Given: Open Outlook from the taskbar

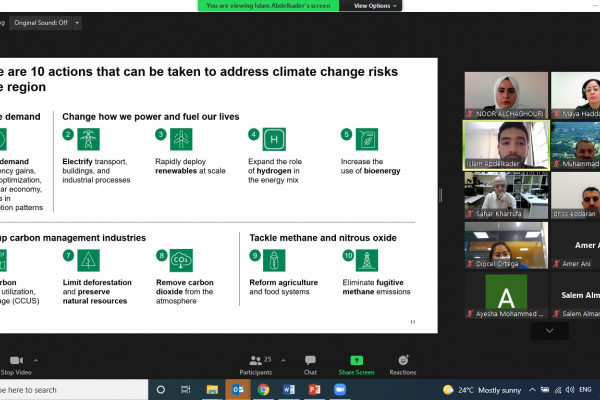Looking at the screenshot, I should pyautogui.click(x=238, y=389).
